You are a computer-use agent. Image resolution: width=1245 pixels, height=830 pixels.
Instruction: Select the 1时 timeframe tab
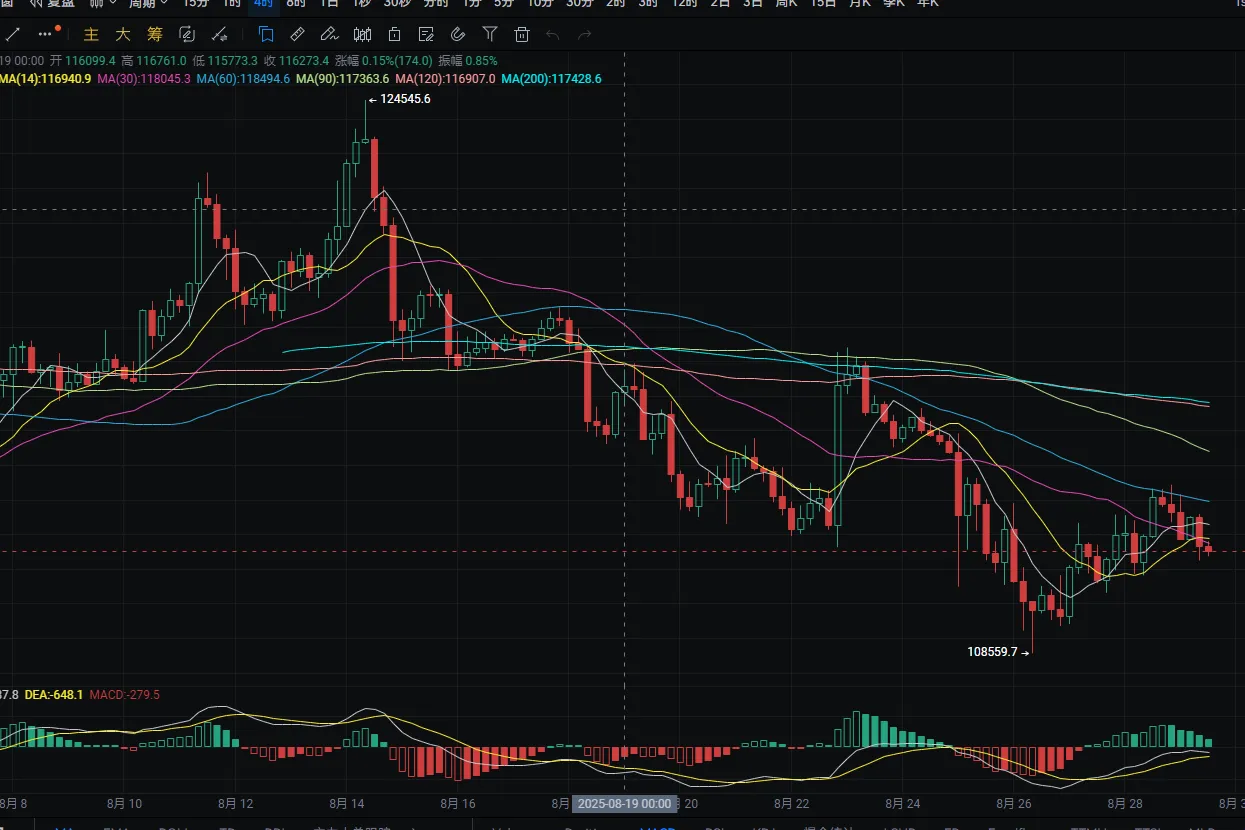tap(231, 3)
